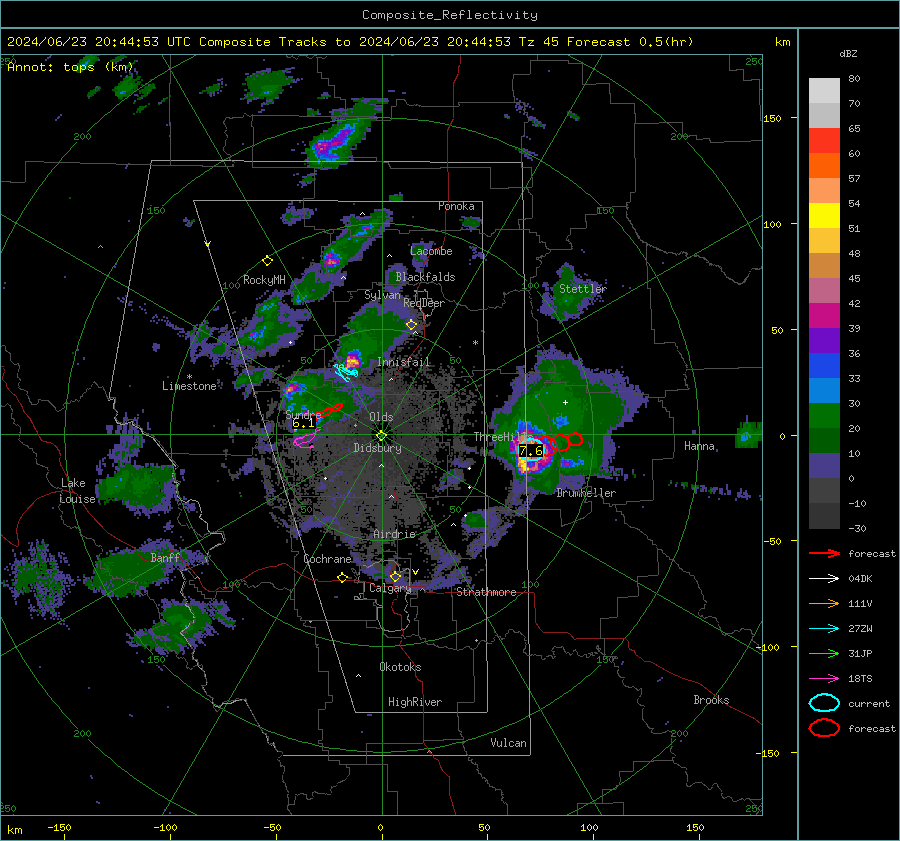Click the HighRiver town label
900x841 pixels.
[415, 702]
